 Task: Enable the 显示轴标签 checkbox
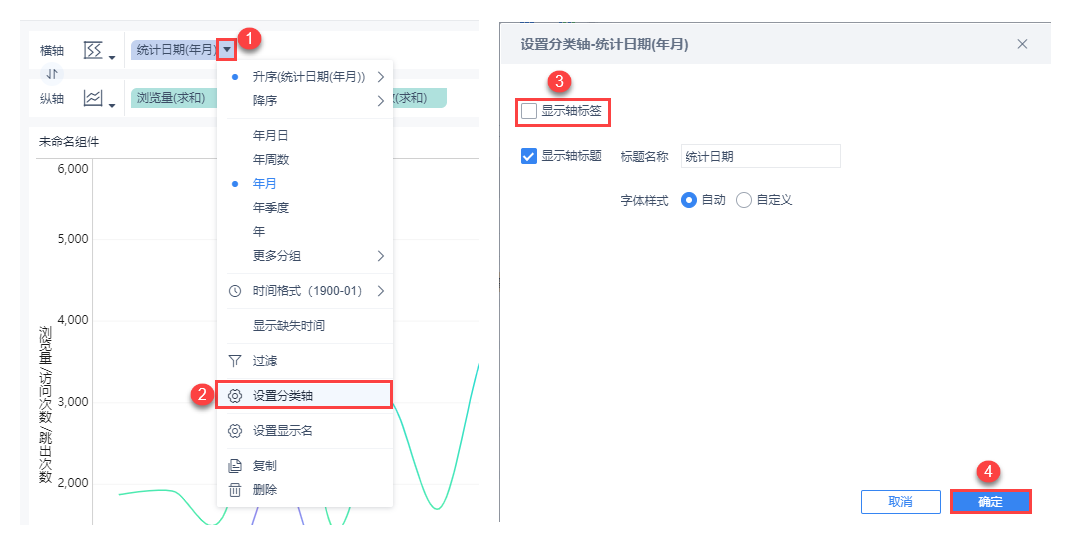(529, 111)
